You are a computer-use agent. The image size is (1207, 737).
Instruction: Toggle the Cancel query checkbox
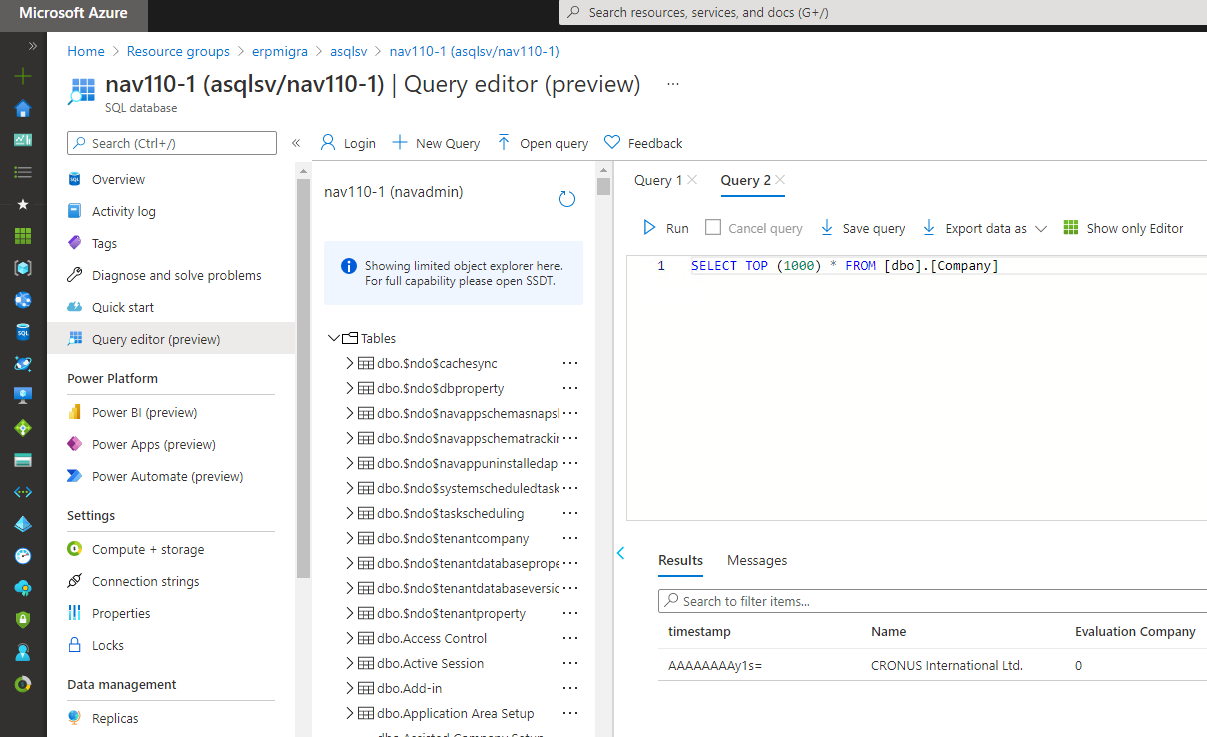pyautogui.click(x=713, y=227)
